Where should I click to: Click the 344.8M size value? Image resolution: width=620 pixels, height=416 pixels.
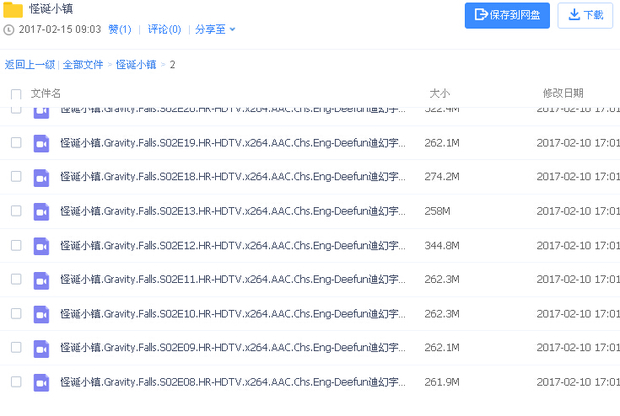click(442, 246)
